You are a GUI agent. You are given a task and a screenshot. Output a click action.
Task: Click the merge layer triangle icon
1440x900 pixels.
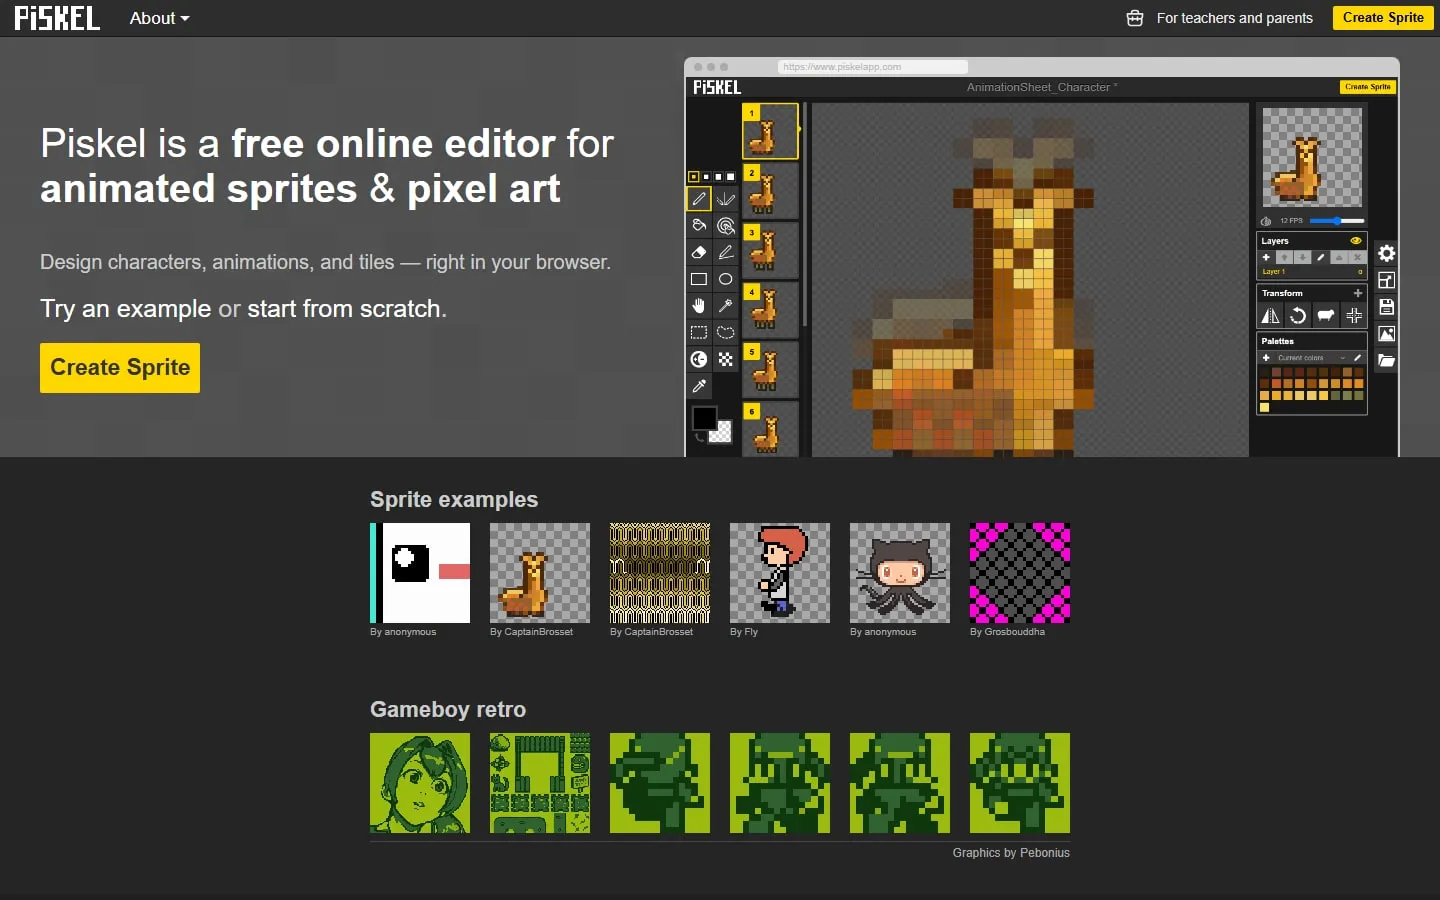pos(1339,257)
